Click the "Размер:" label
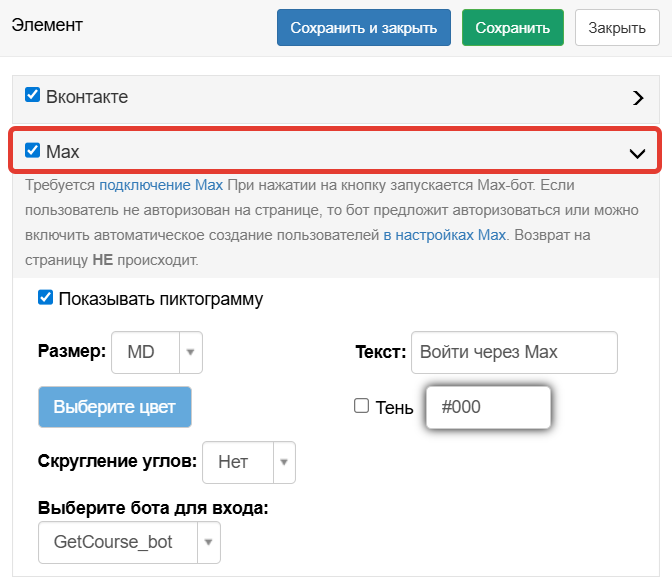The height and width of the screenshot is (581, 672). pyautogui.click(x=72, y=351)
